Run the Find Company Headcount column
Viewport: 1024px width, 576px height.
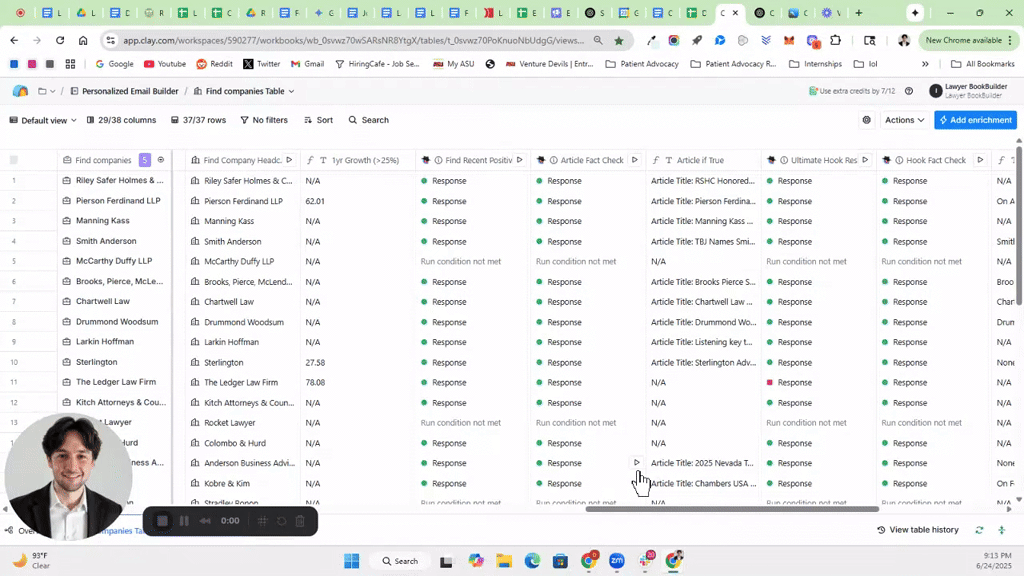coord(289,160)
